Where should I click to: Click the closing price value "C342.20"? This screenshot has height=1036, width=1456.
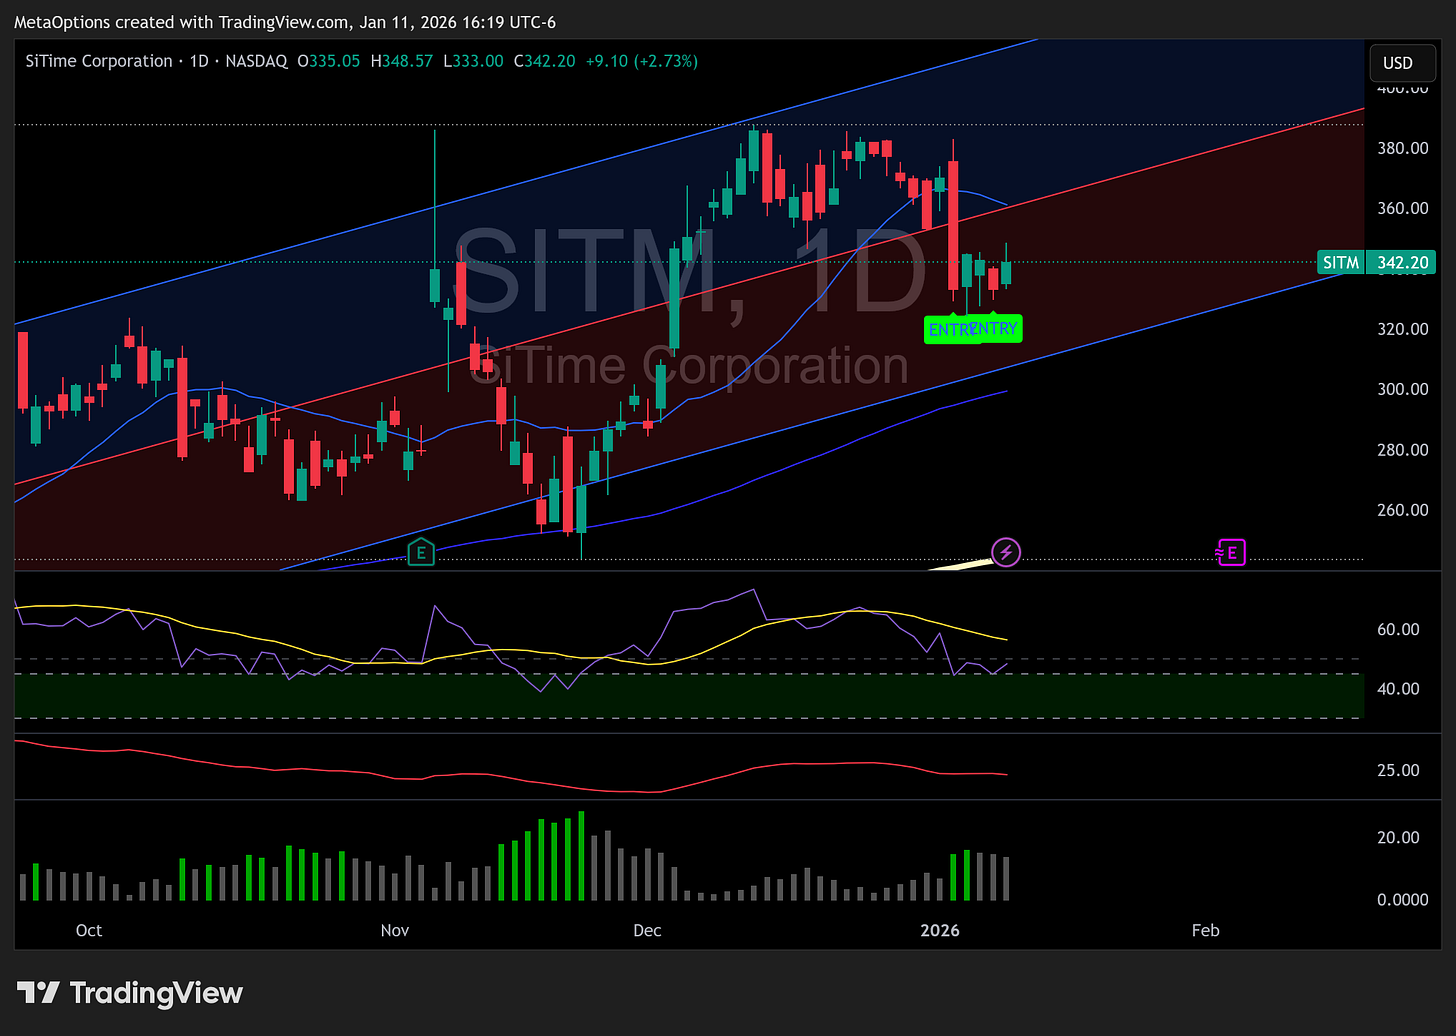[x=544, y=61]
